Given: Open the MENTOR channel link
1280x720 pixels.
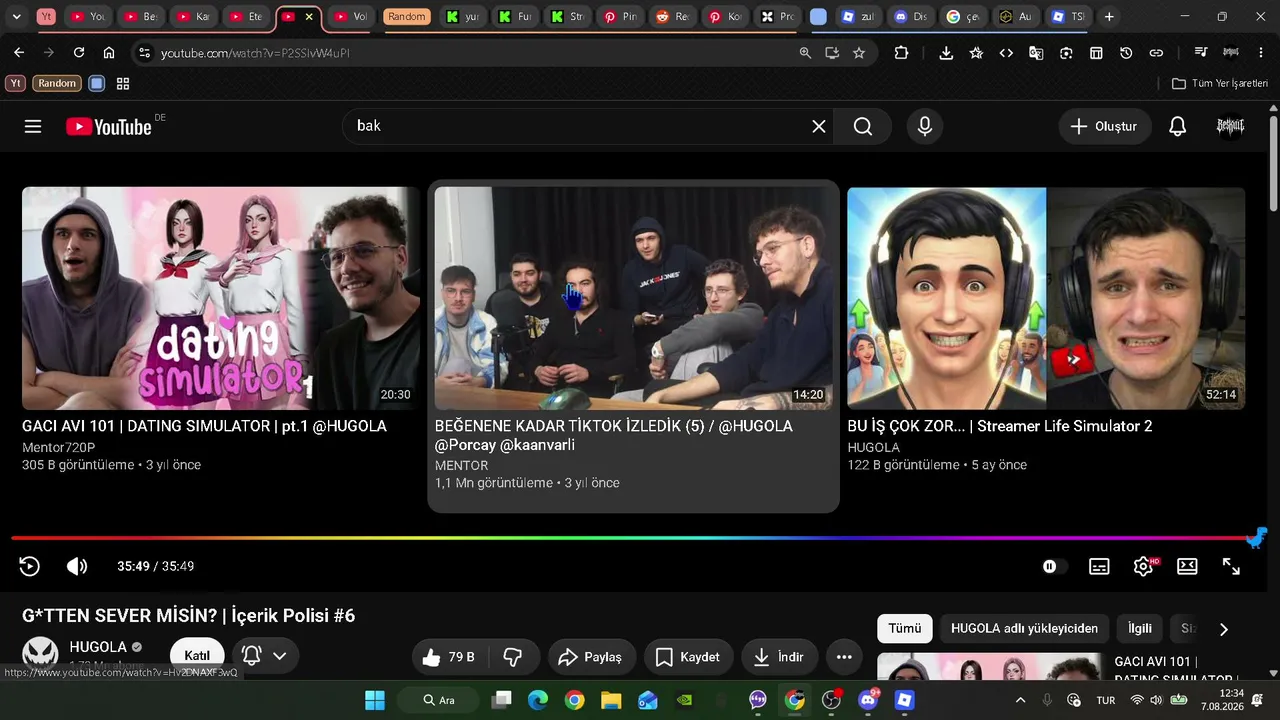Looking at the screenshot, I should click(x=462, y=465).
